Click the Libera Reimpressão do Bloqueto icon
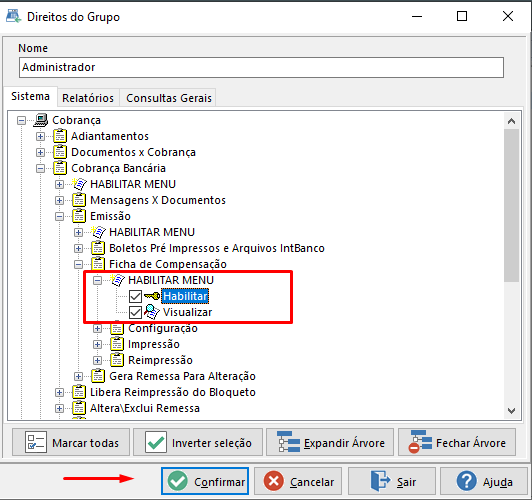The image size is (532, 500). 79,392
